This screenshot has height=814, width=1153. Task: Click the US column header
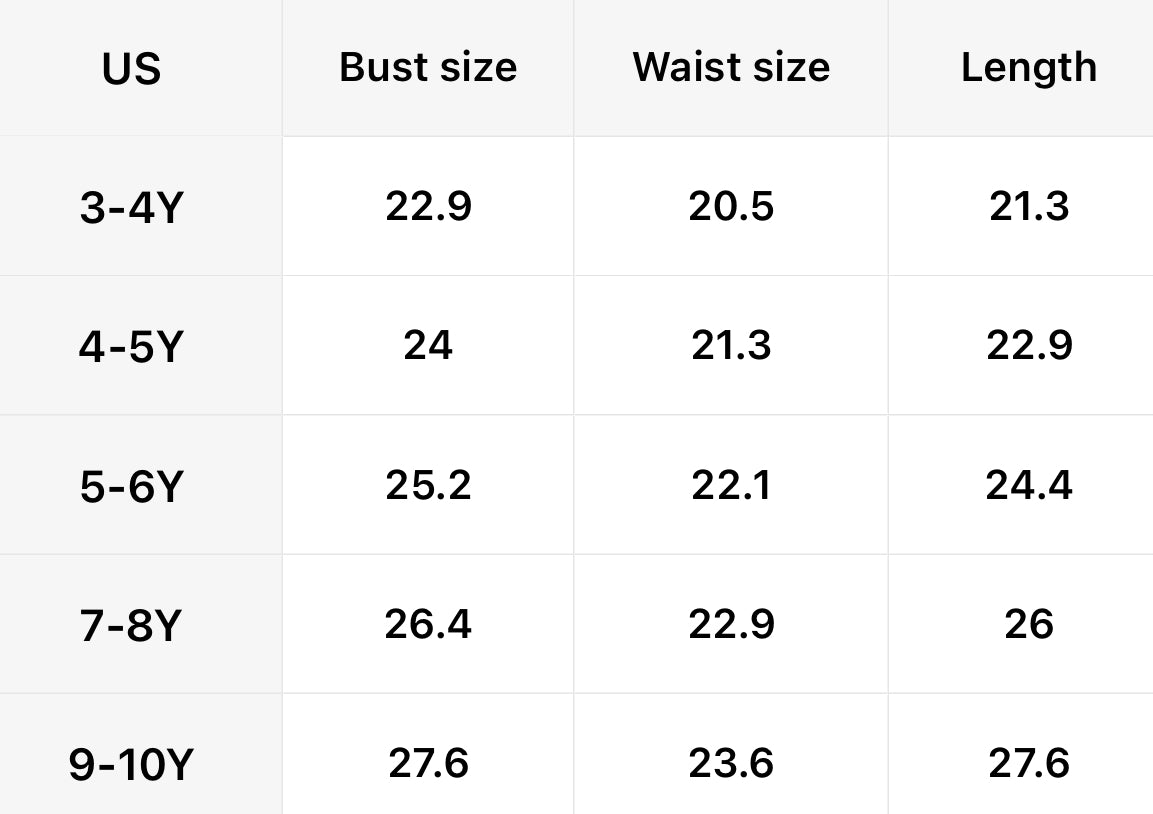(x=131, y=69)
